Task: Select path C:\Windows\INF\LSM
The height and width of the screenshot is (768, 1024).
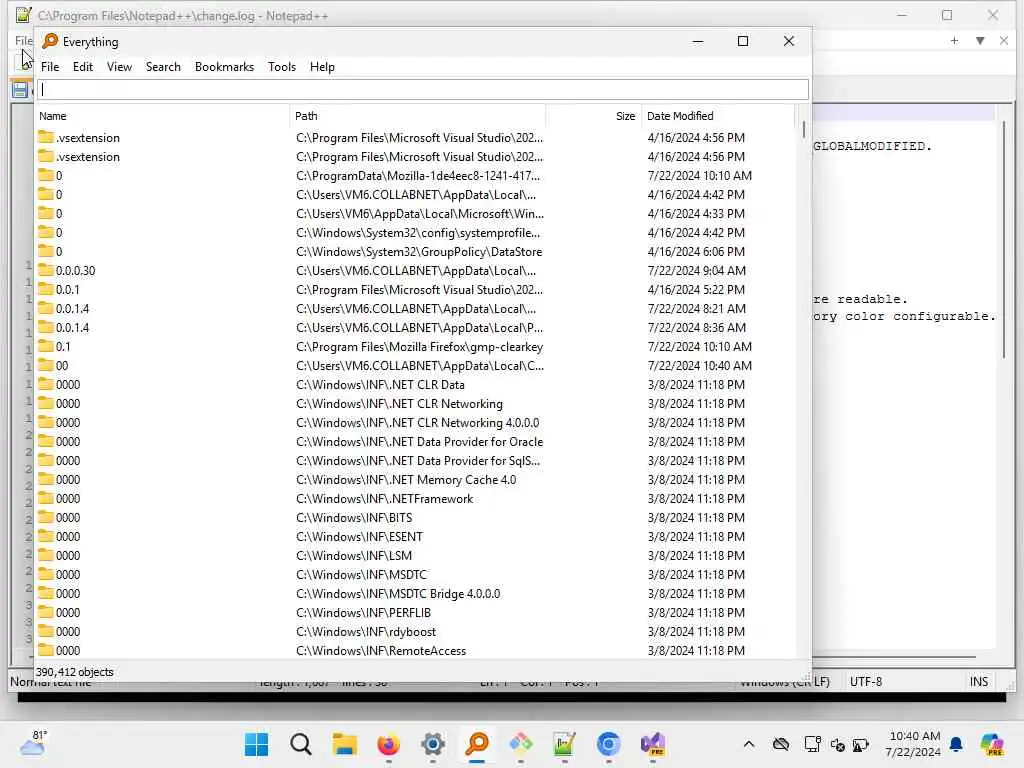Action: (354, 555)
